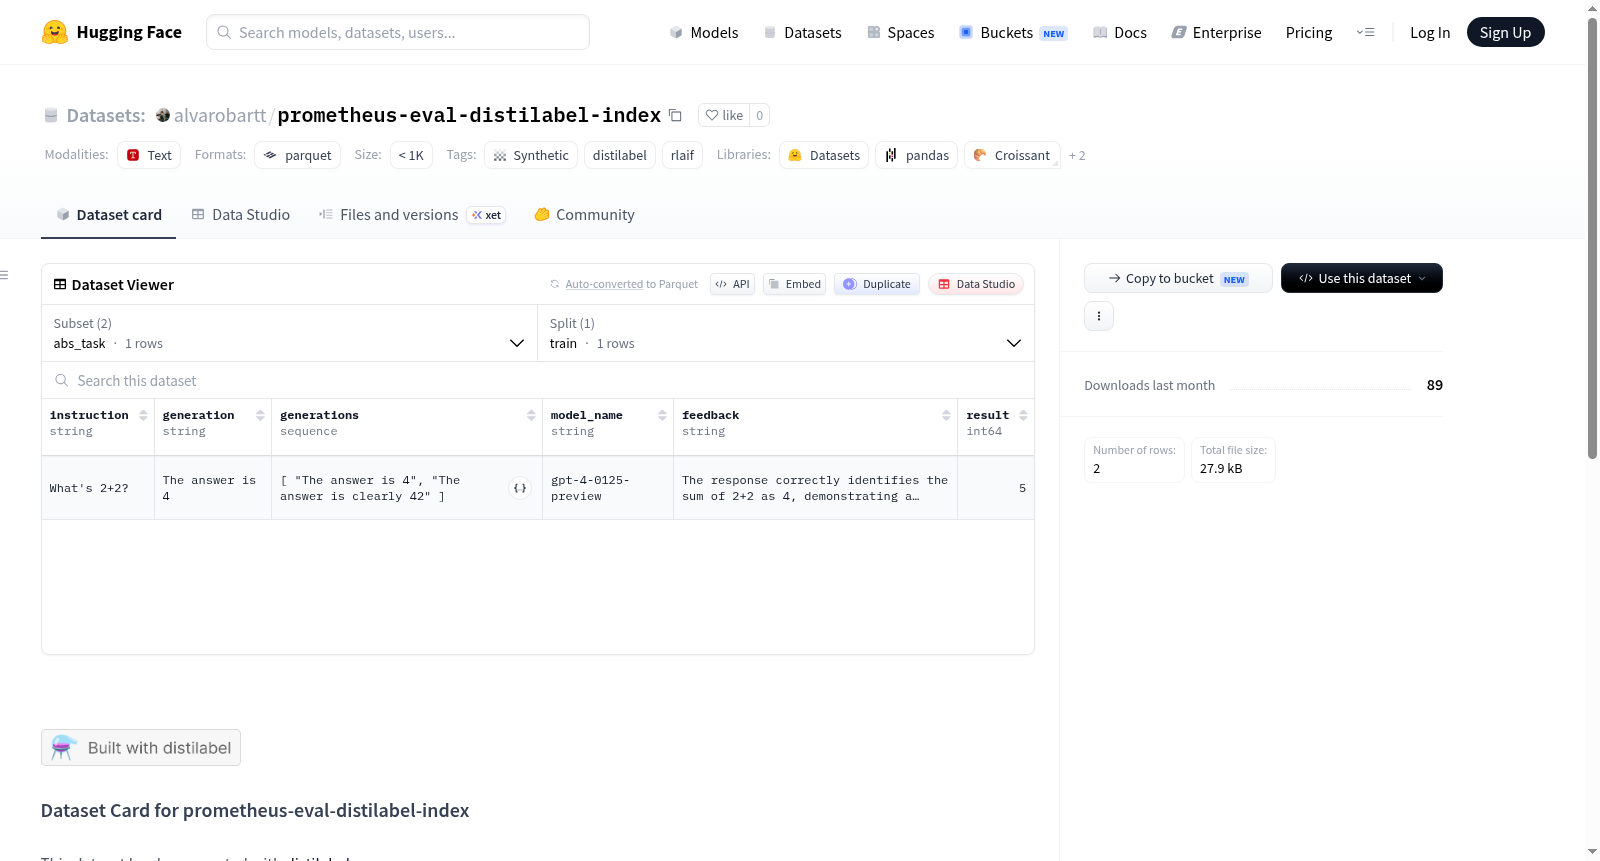Like this dataset with the heart button
The width and height of the screenshot is (1600, 861).
click(x=724, y=116)
